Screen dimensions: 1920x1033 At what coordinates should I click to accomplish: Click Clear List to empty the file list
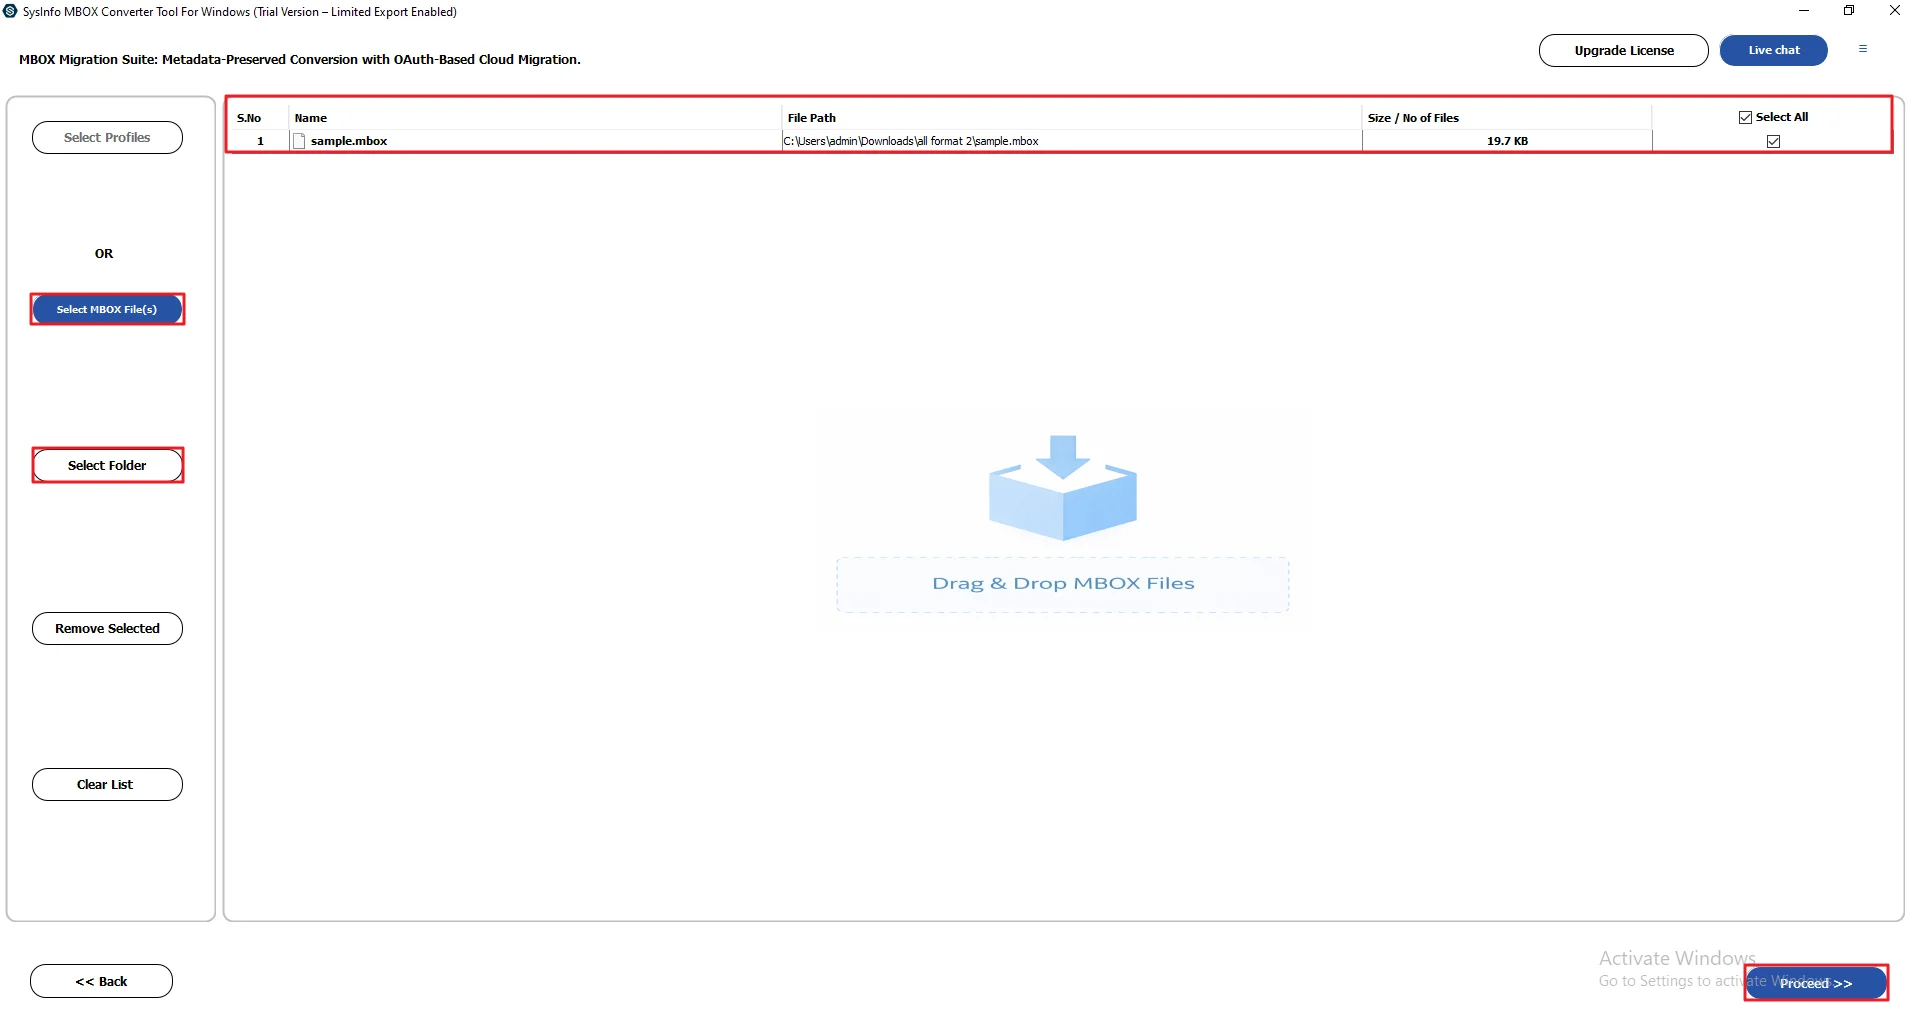(x=107, y=784)
